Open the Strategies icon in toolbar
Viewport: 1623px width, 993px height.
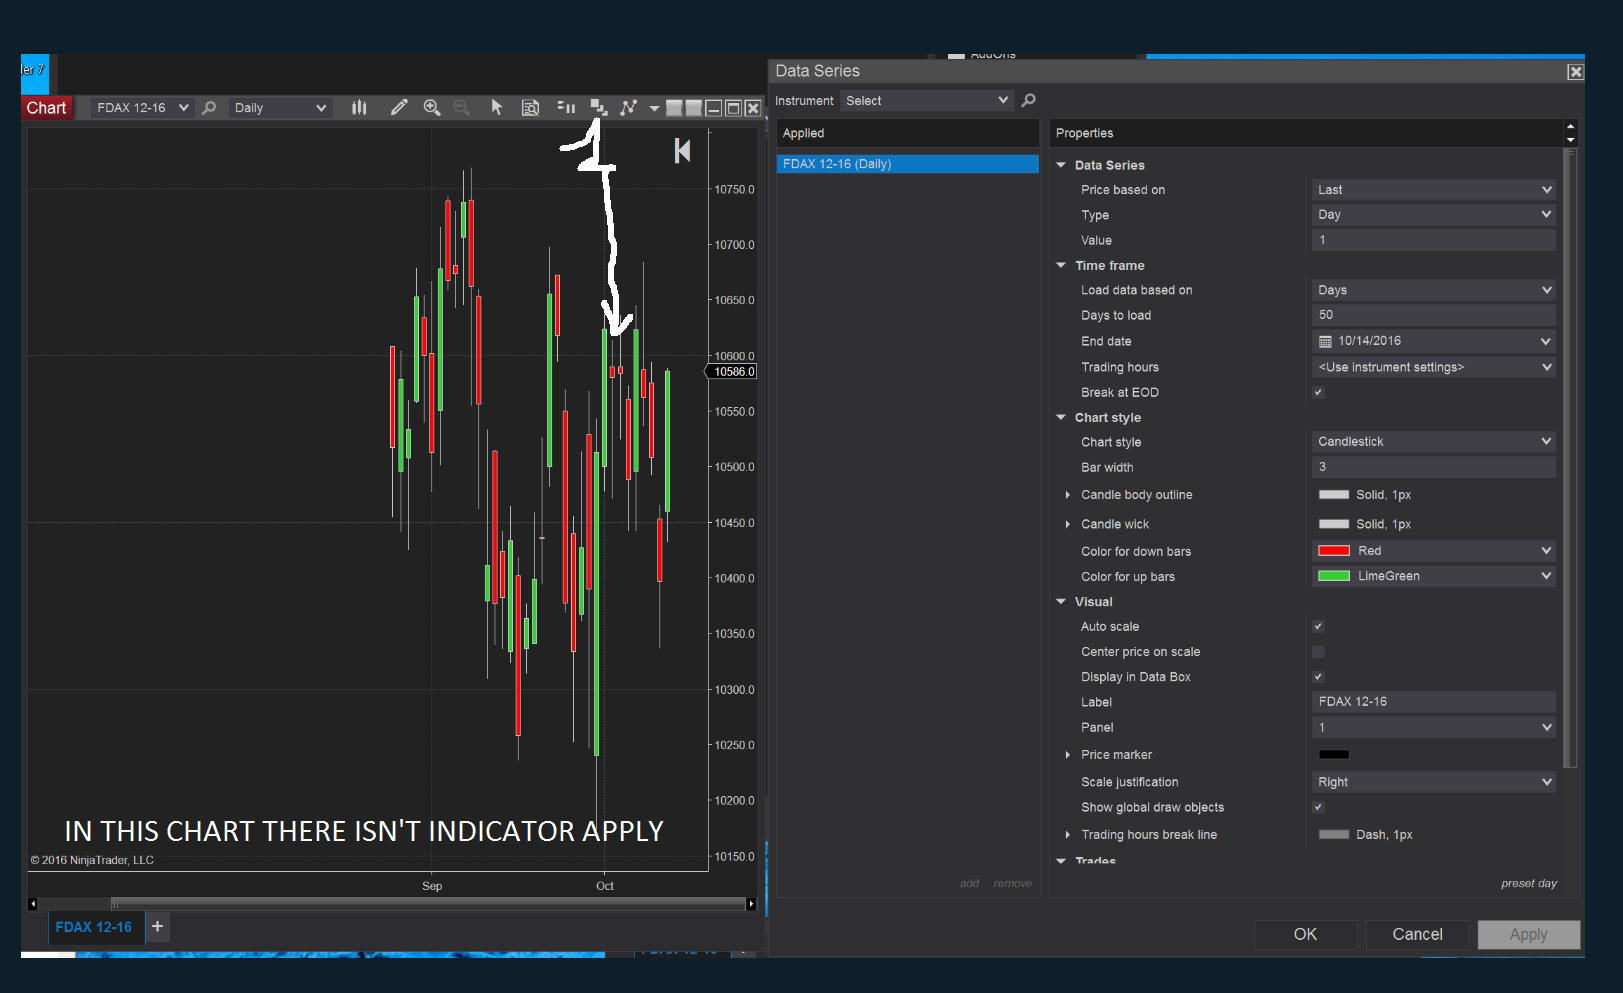[x=628, y=108]
